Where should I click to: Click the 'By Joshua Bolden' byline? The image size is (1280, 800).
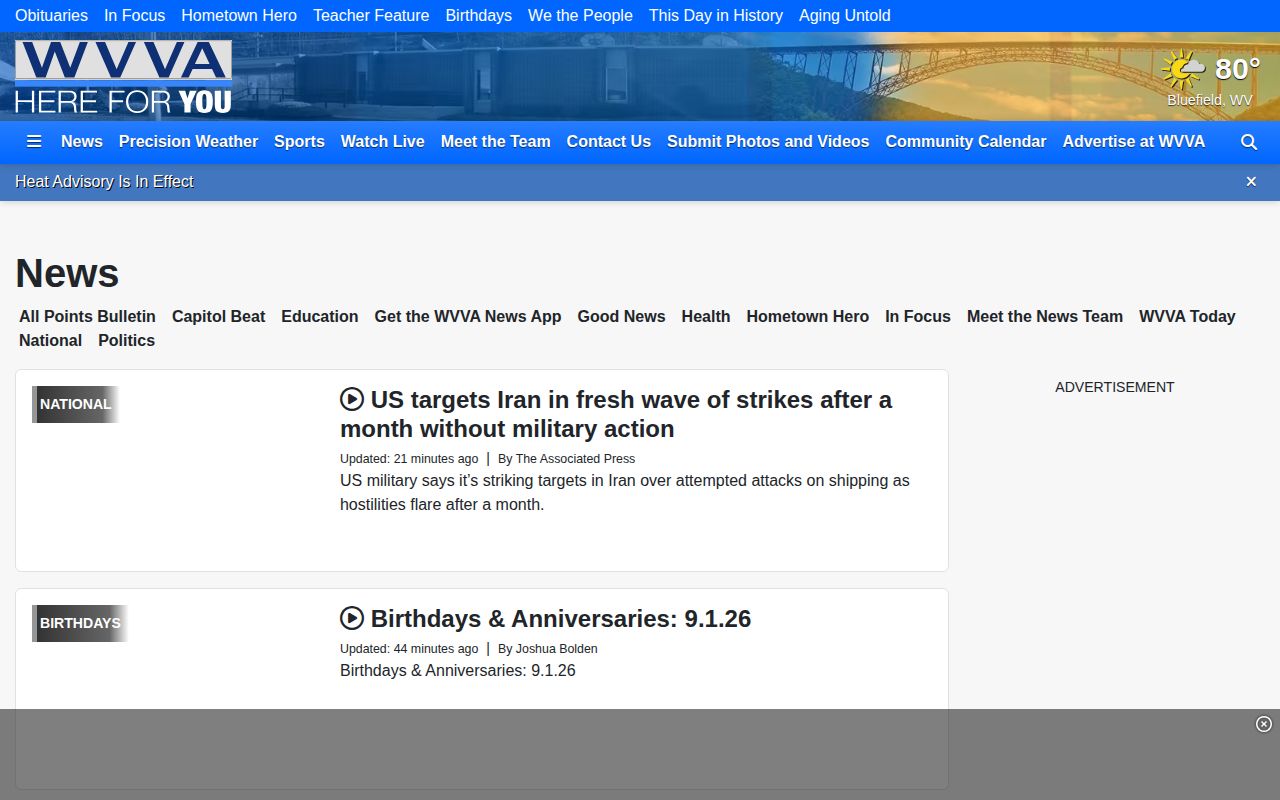point(547,649)
